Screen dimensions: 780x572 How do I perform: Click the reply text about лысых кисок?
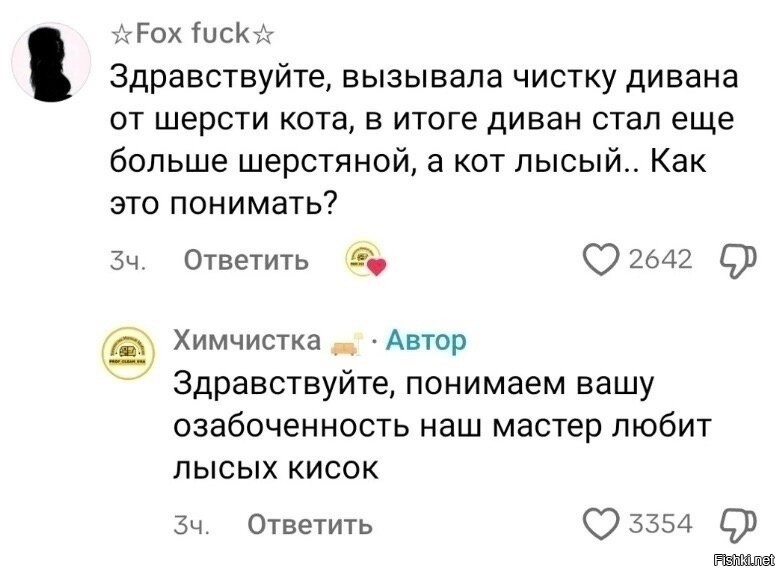[440, 426]
